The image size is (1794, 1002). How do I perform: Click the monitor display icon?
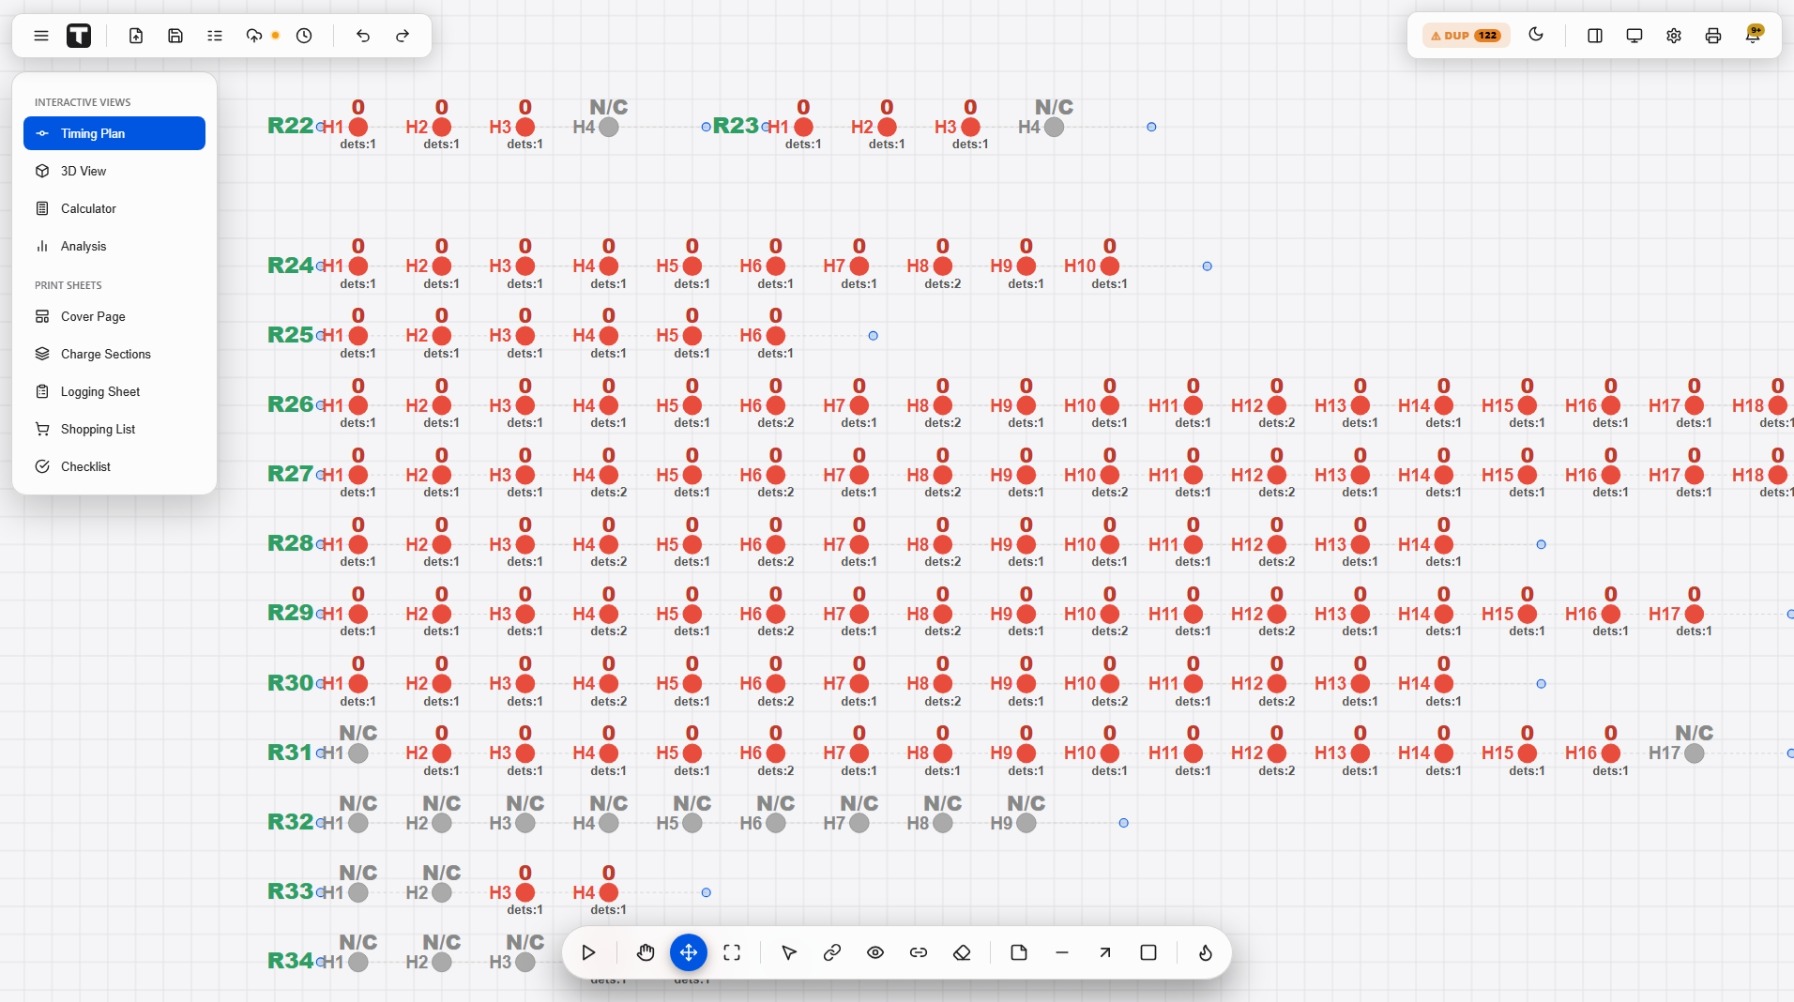click(x=1634, y=36)
